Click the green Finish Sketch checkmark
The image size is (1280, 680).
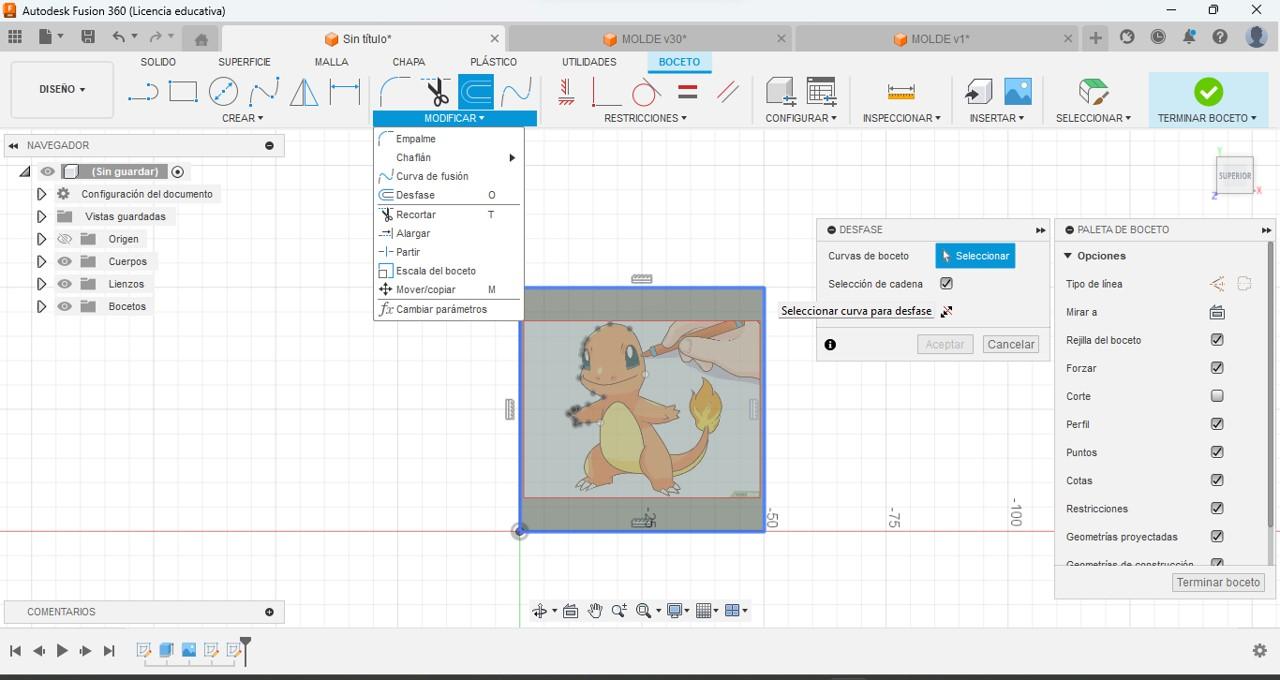(x=1208, y=92)
